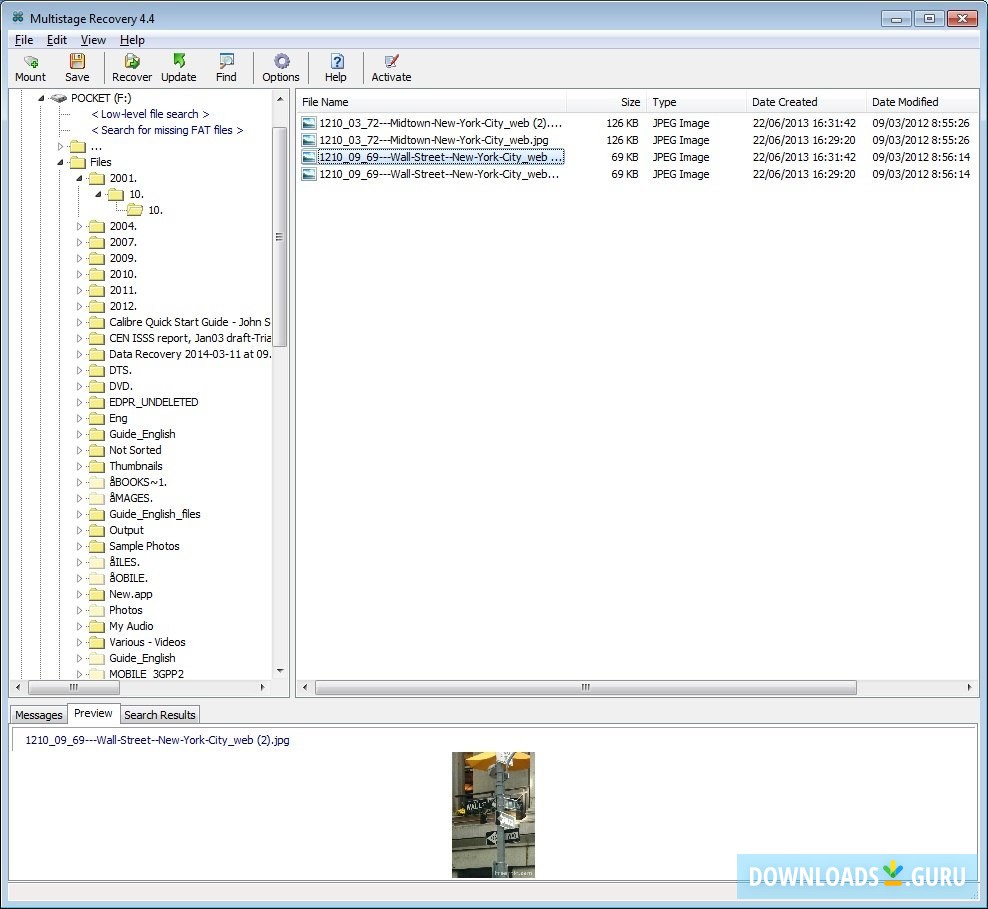Open the Edit menu
Viewport: 988px width, 909px height.
(57, 40)
